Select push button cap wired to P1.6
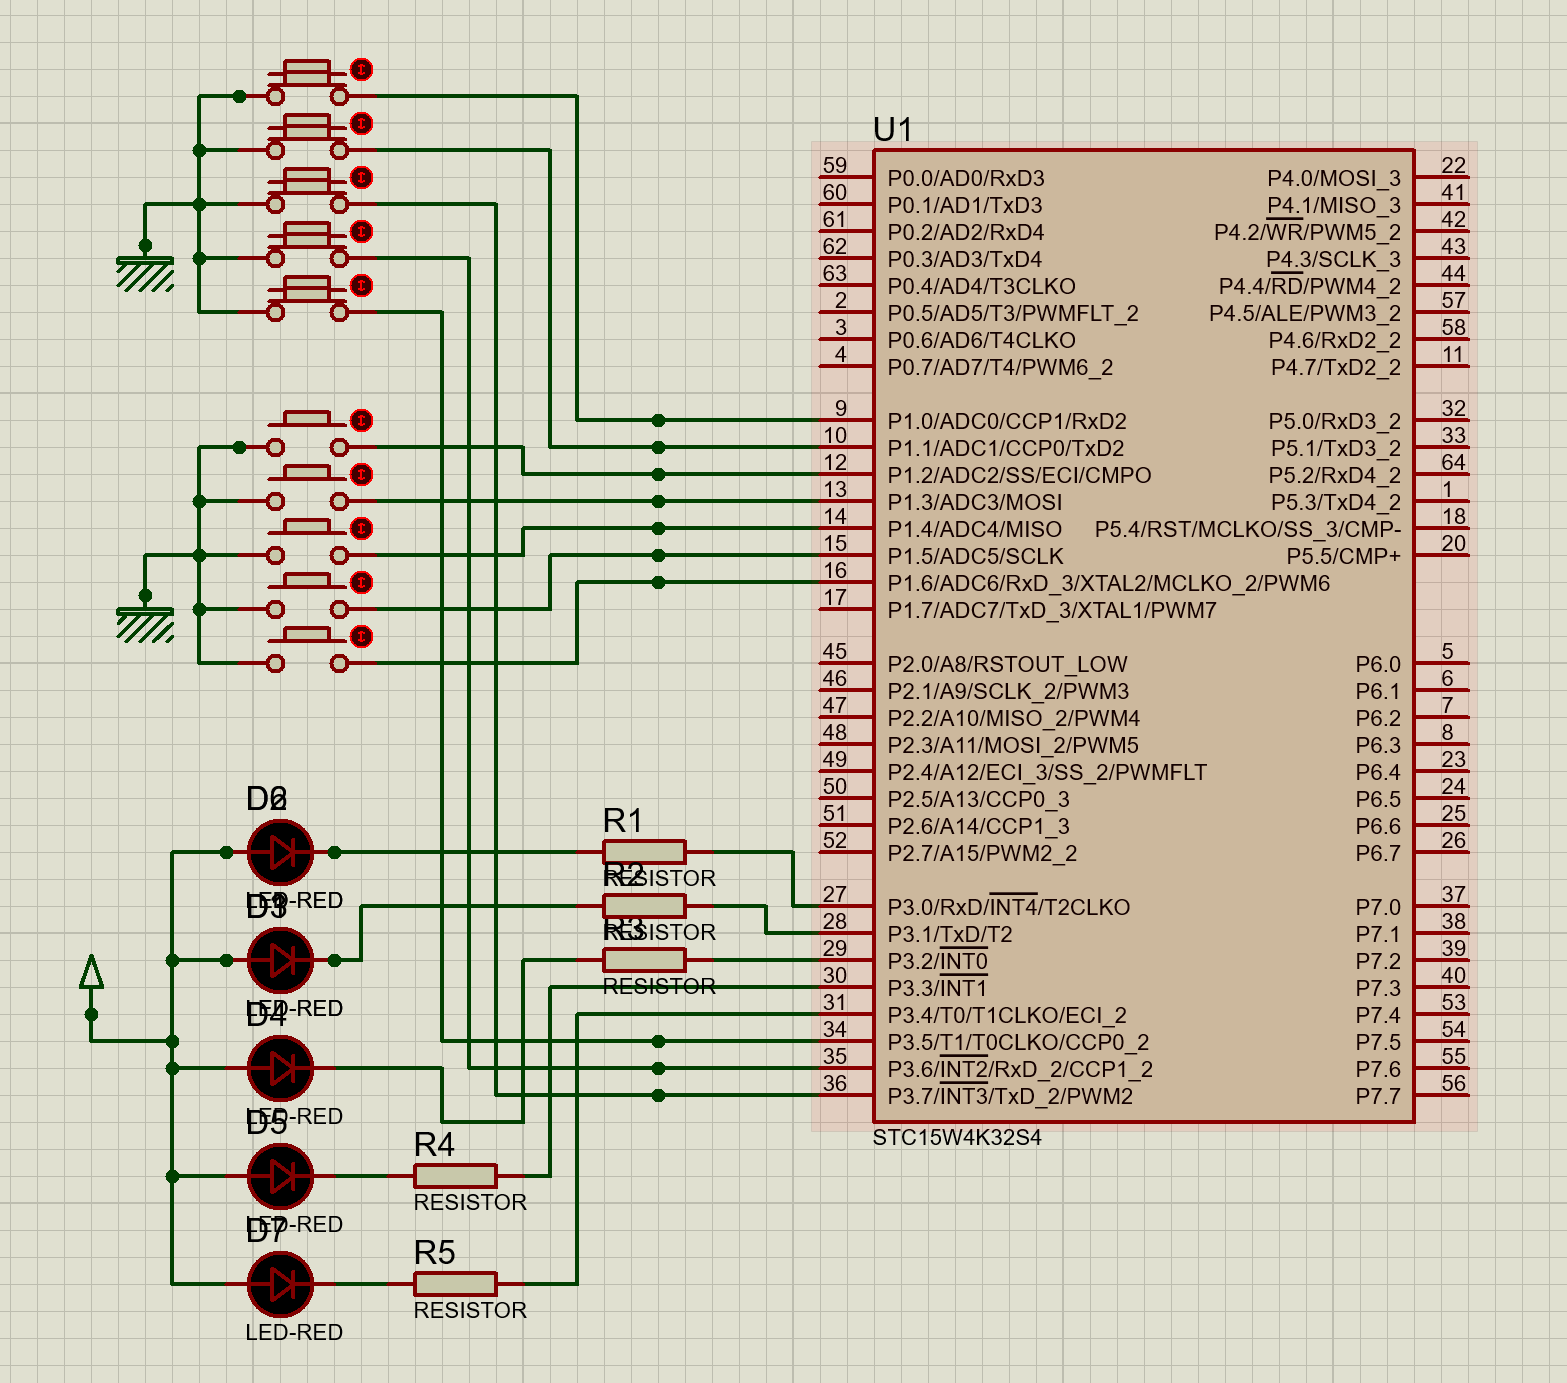The height and width of the screenshot is (1383, 1567). click(307, 634)
